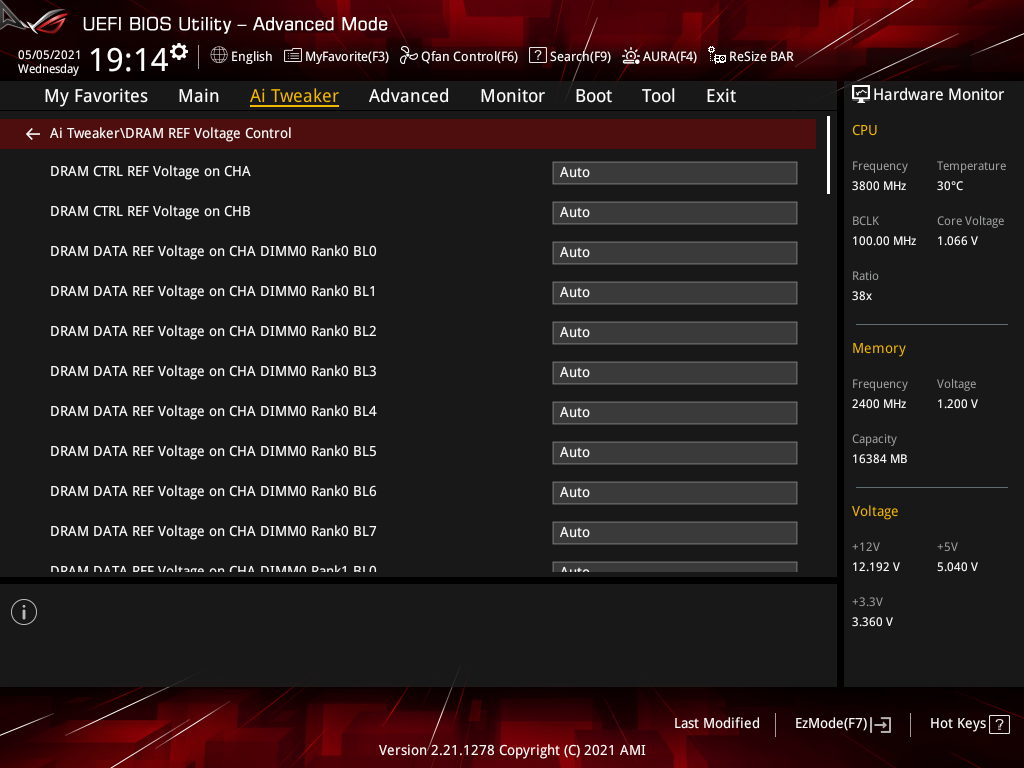
Task: Click the Memory Frequency 2400 MHz value
Action: coord(878,404)
